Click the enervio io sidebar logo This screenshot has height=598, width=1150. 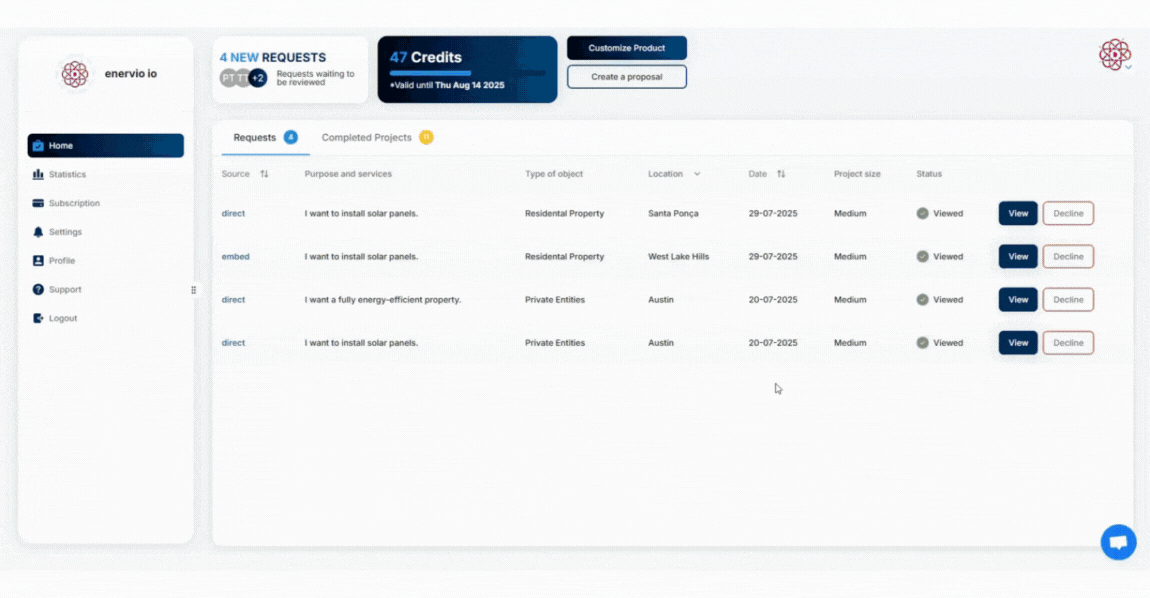point(75,74)
